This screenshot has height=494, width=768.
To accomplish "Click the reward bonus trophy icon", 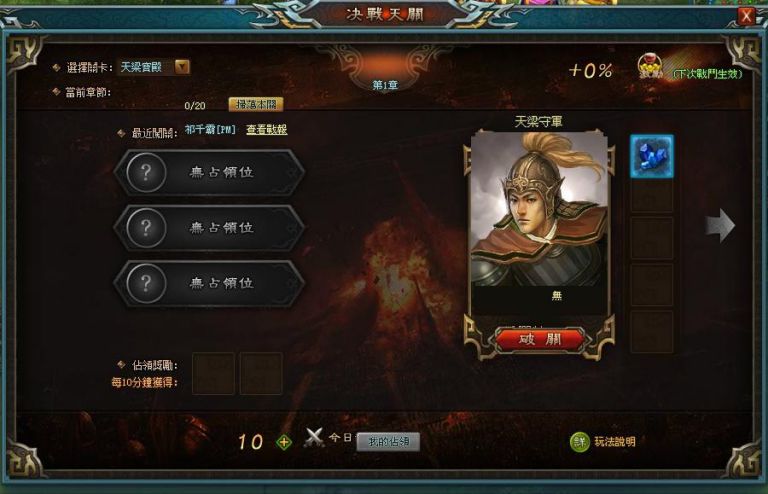I will 649,66.
